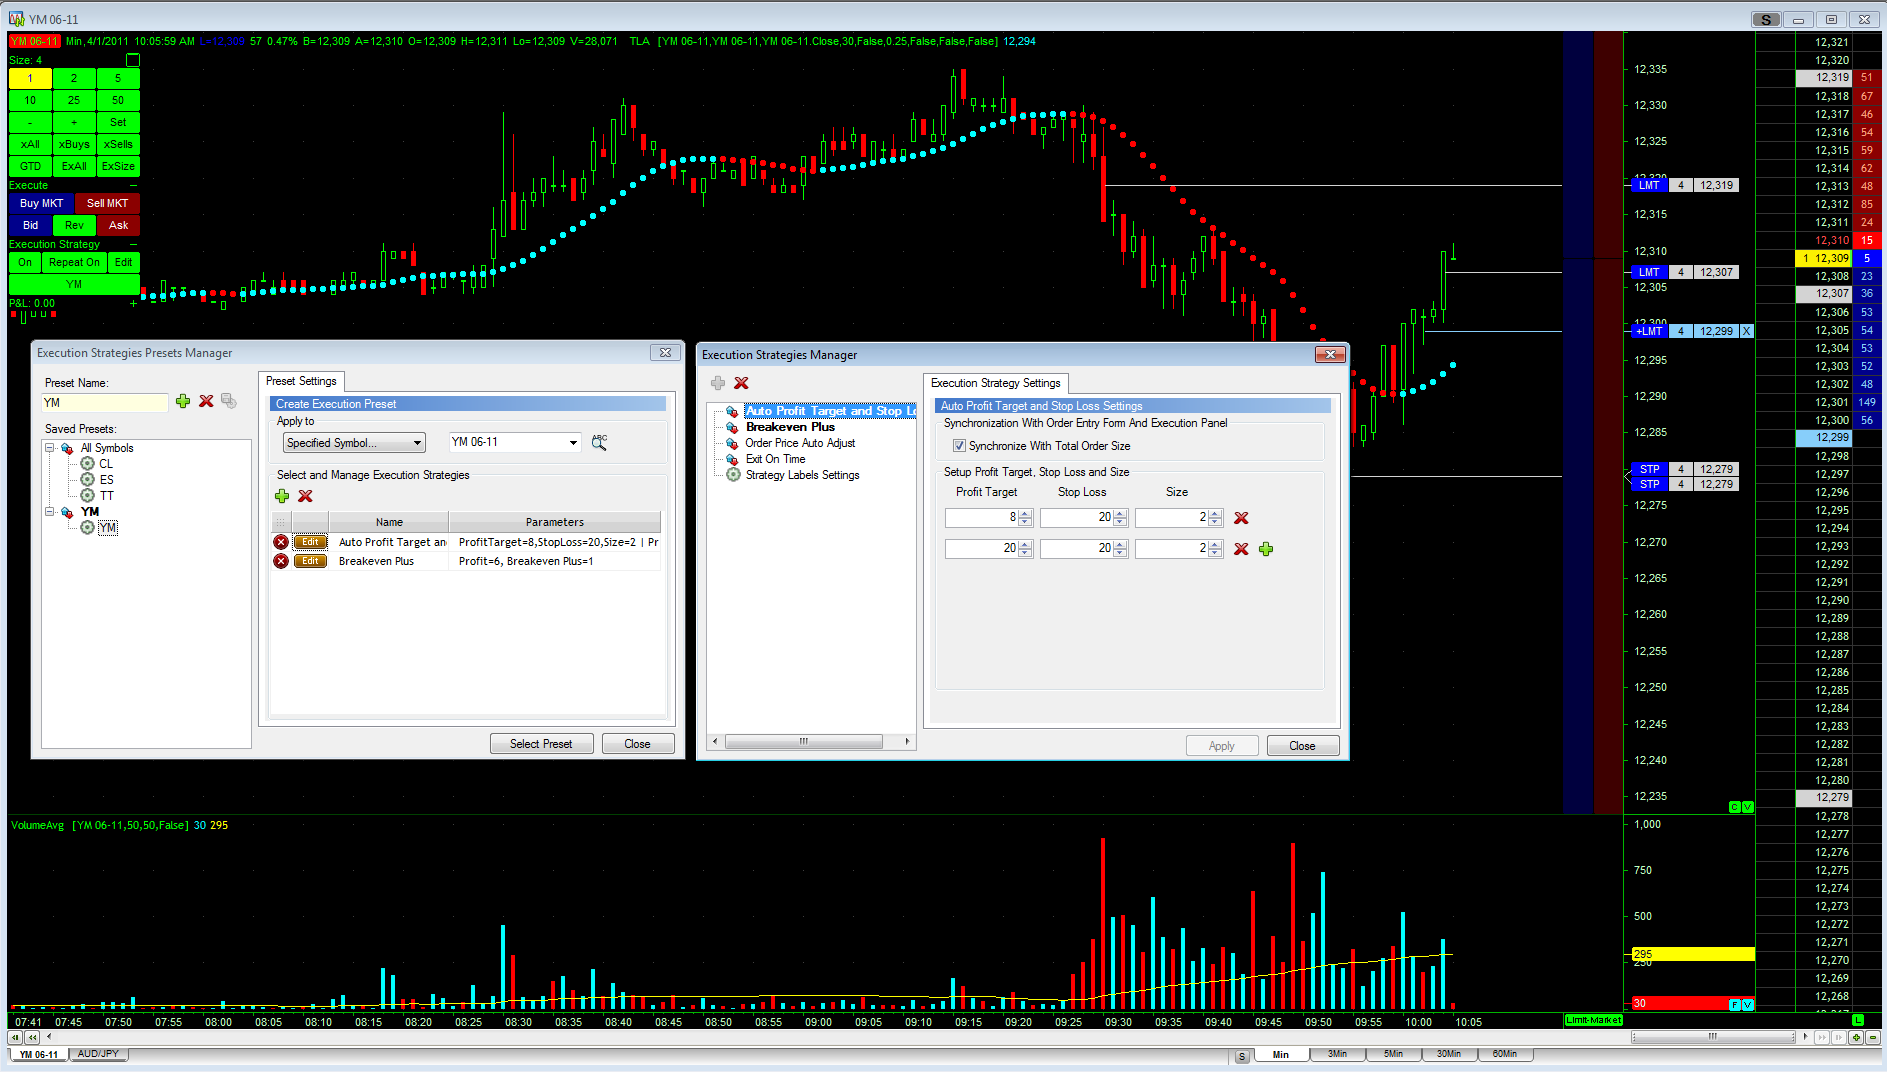Add new preset with green plus icon
Screen dimensions: 1887x1072
point(183,401)
